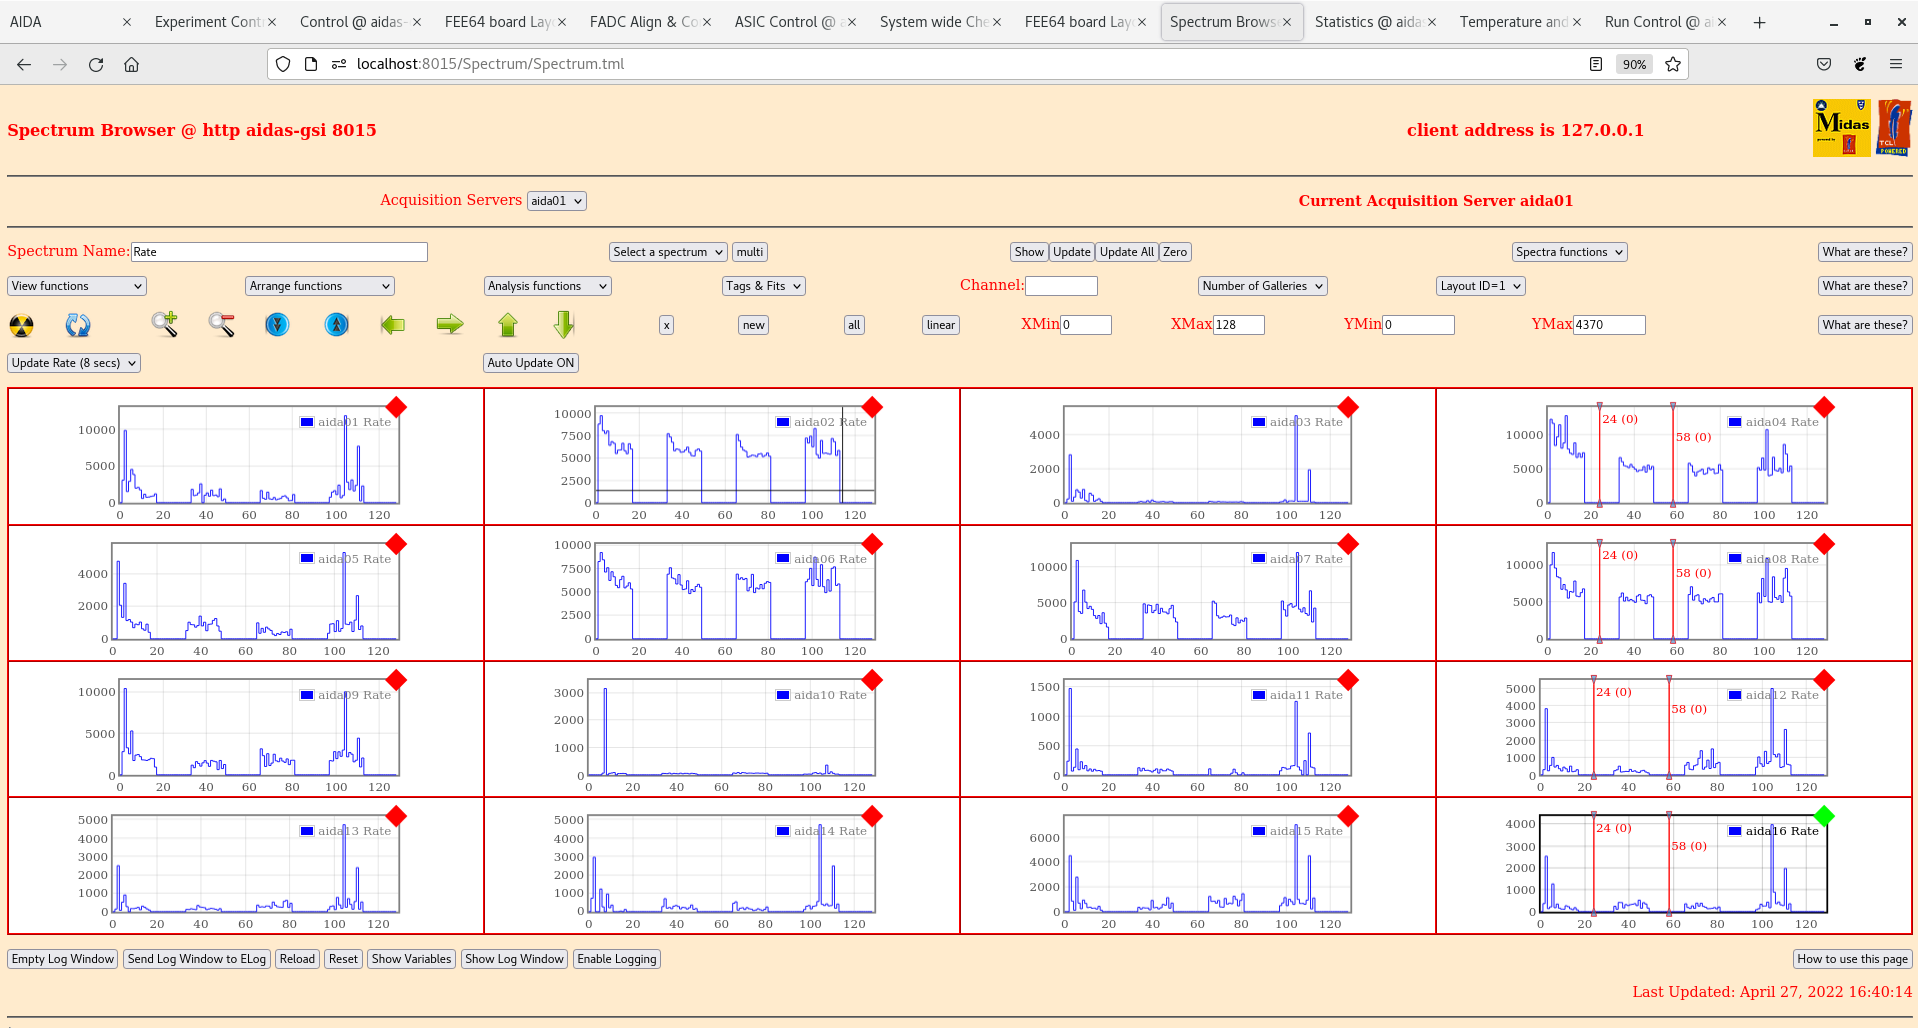Click the 90% zoom level indicator
Screen dimensions: 1918x1028
[x=1634, y=64]
